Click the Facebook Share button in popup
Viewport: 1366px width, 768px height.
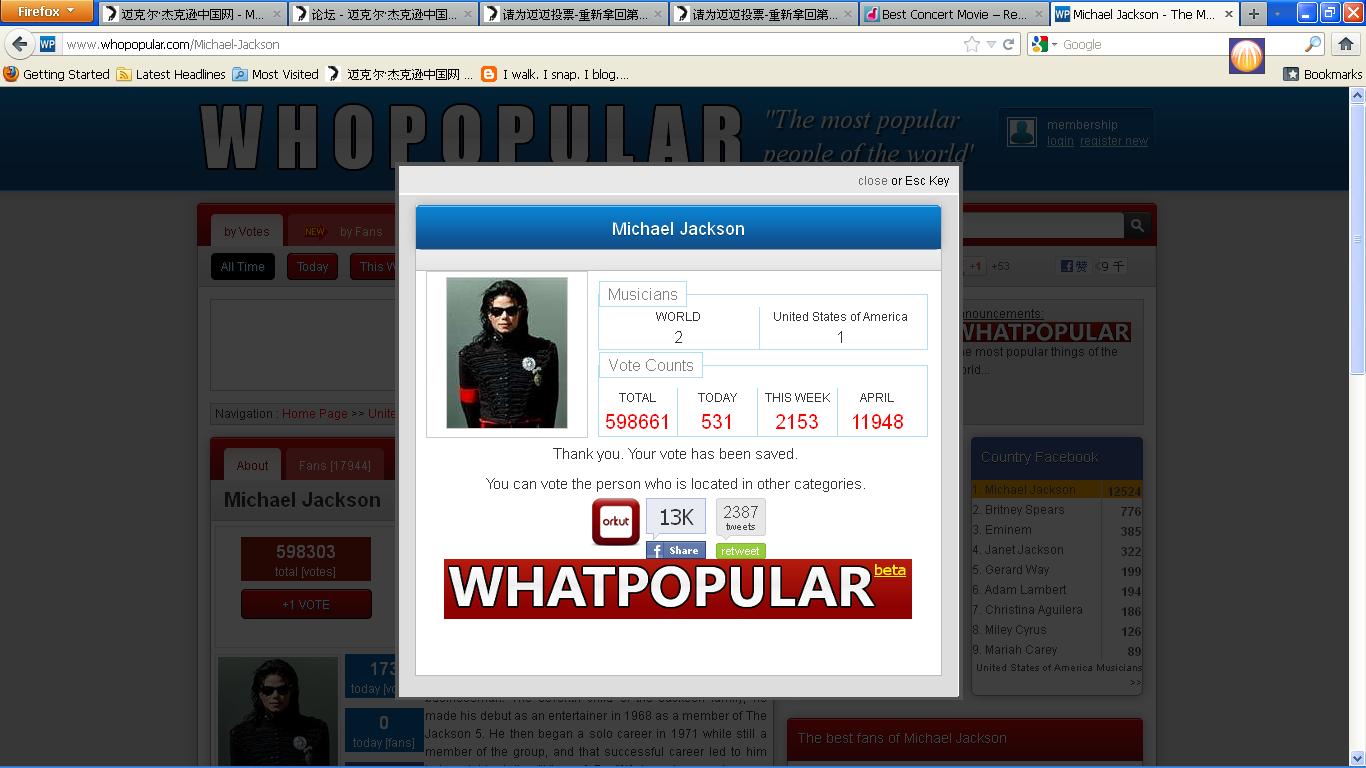(675, 550)
